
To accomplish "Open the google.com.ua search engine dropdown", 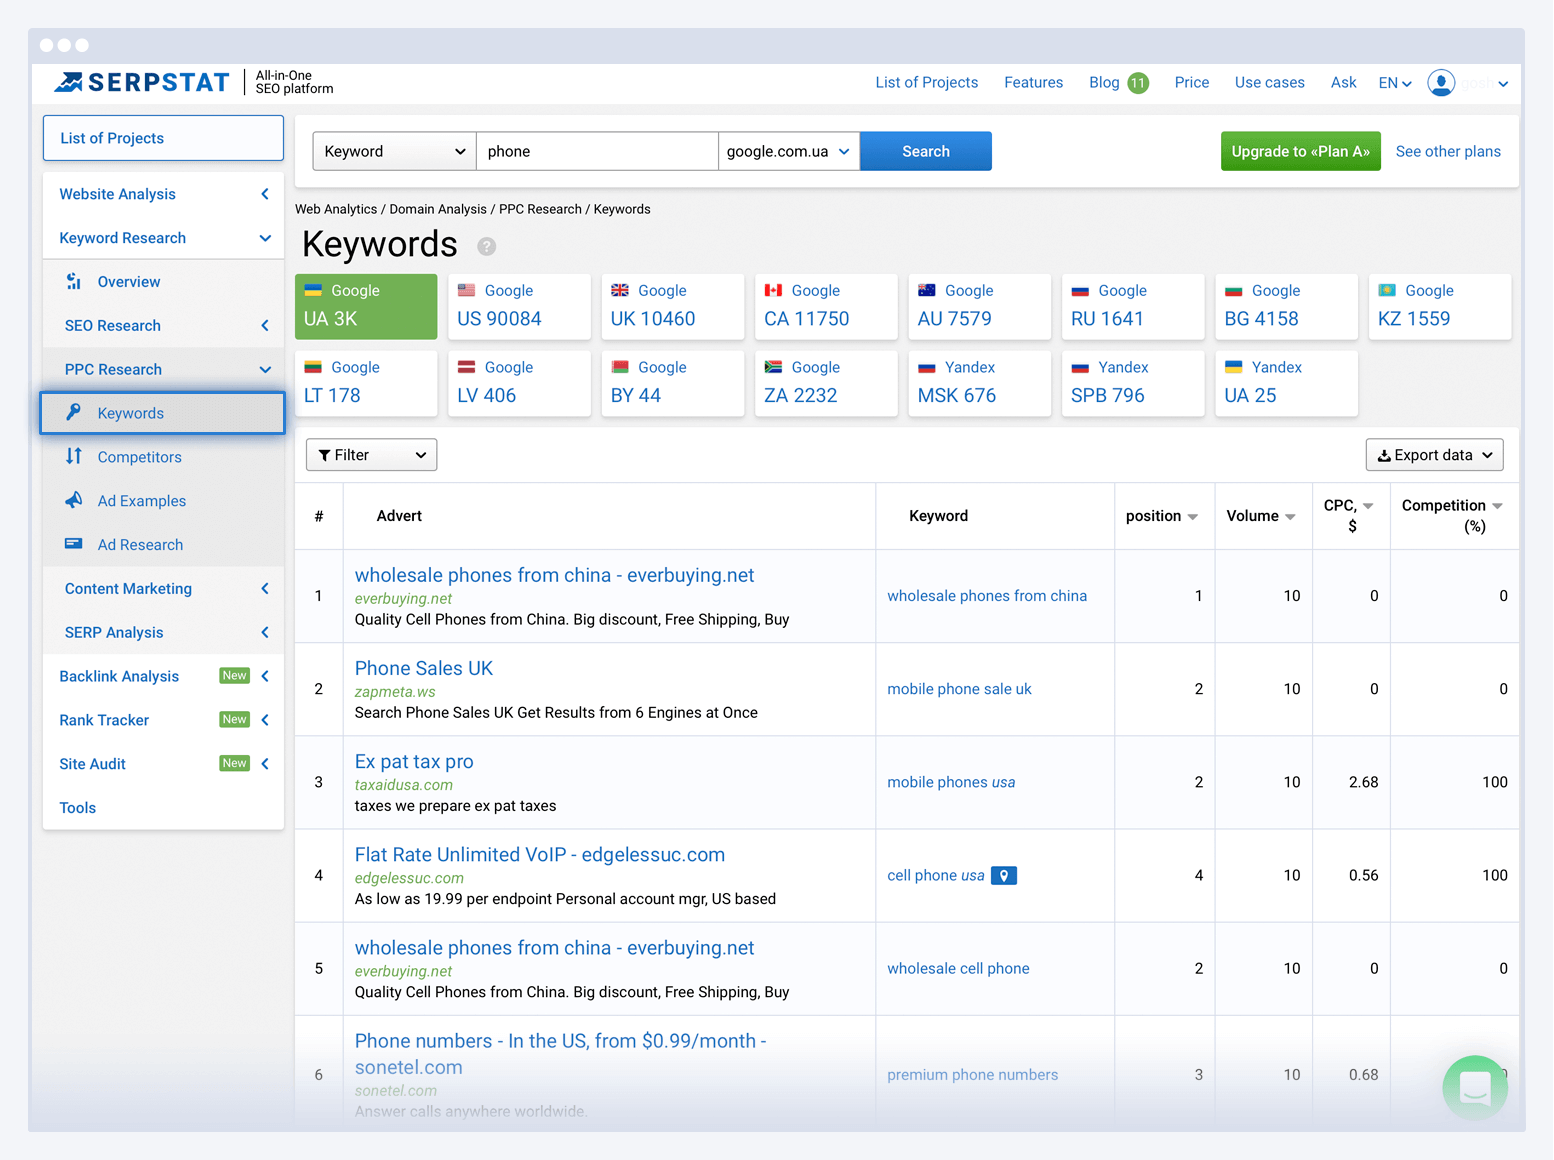I will point(788,152).
